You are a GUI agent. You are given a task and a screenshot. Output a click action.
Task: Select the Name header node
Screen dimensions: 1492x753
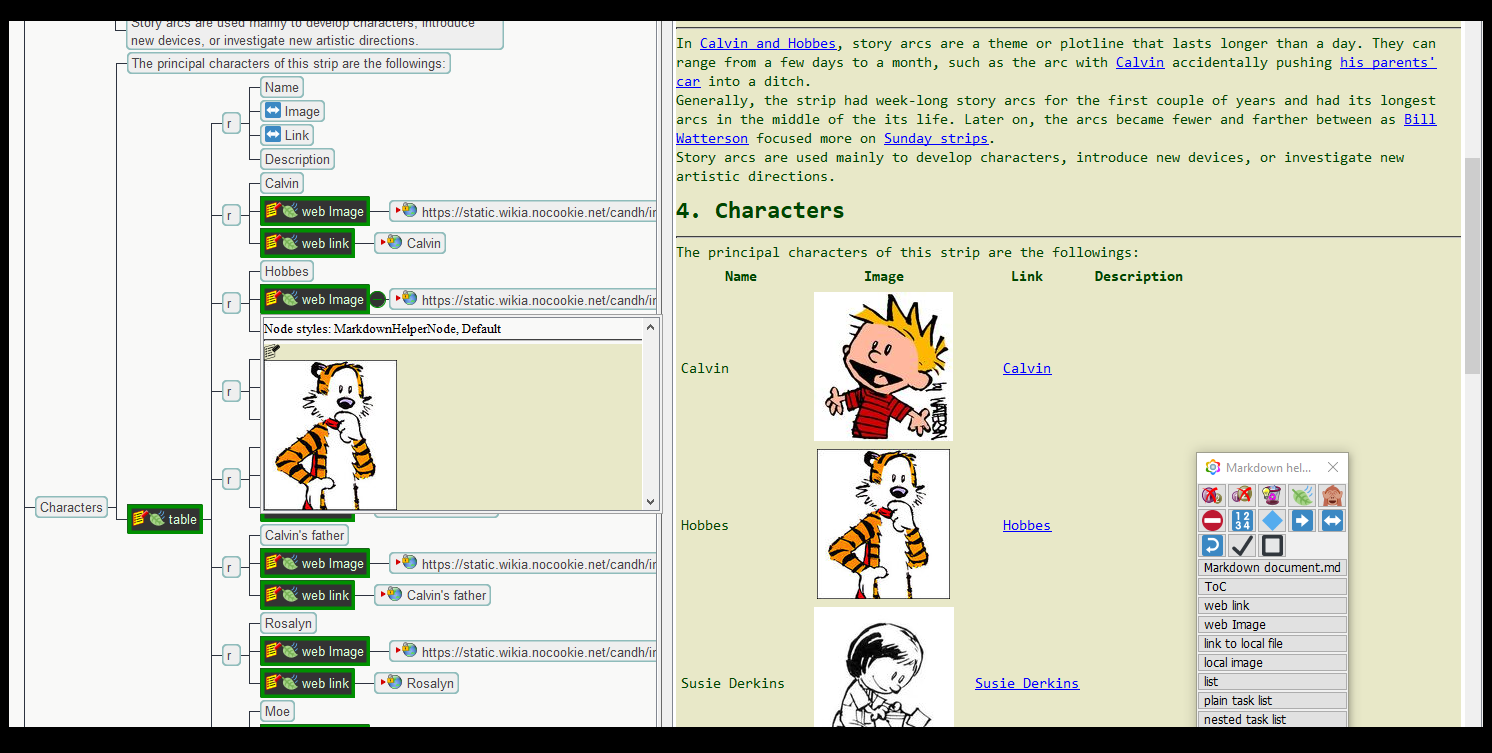[x=282, y=87]
